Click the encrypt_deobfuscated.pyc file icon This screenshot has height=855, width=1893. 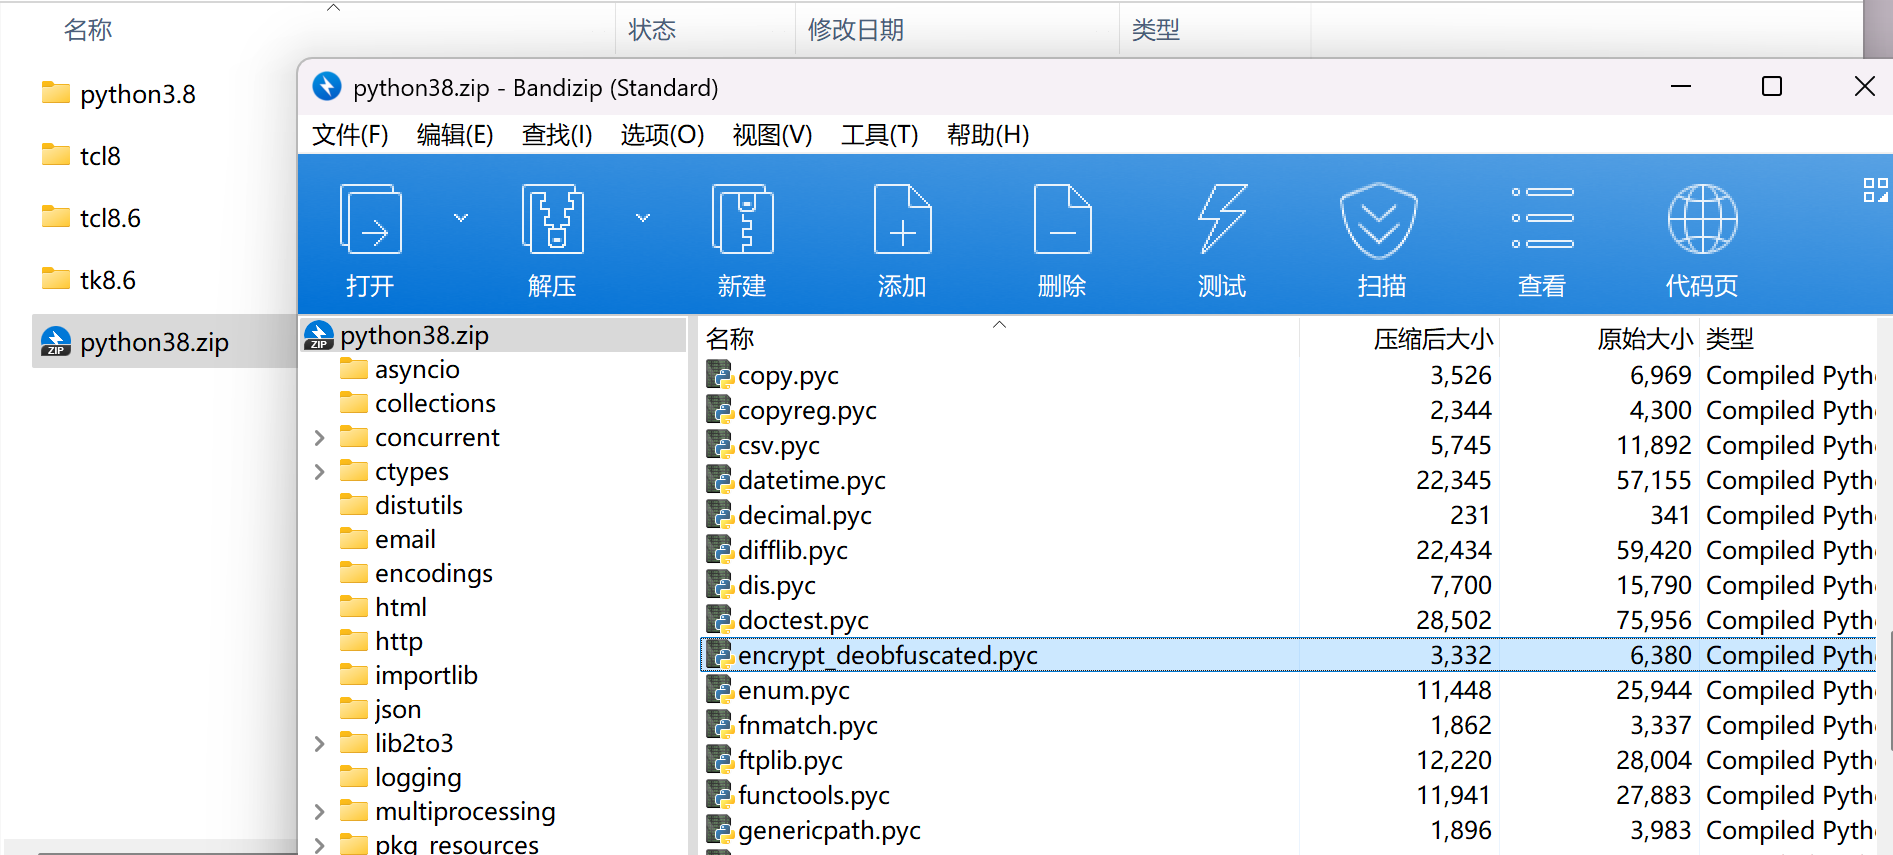720,655
